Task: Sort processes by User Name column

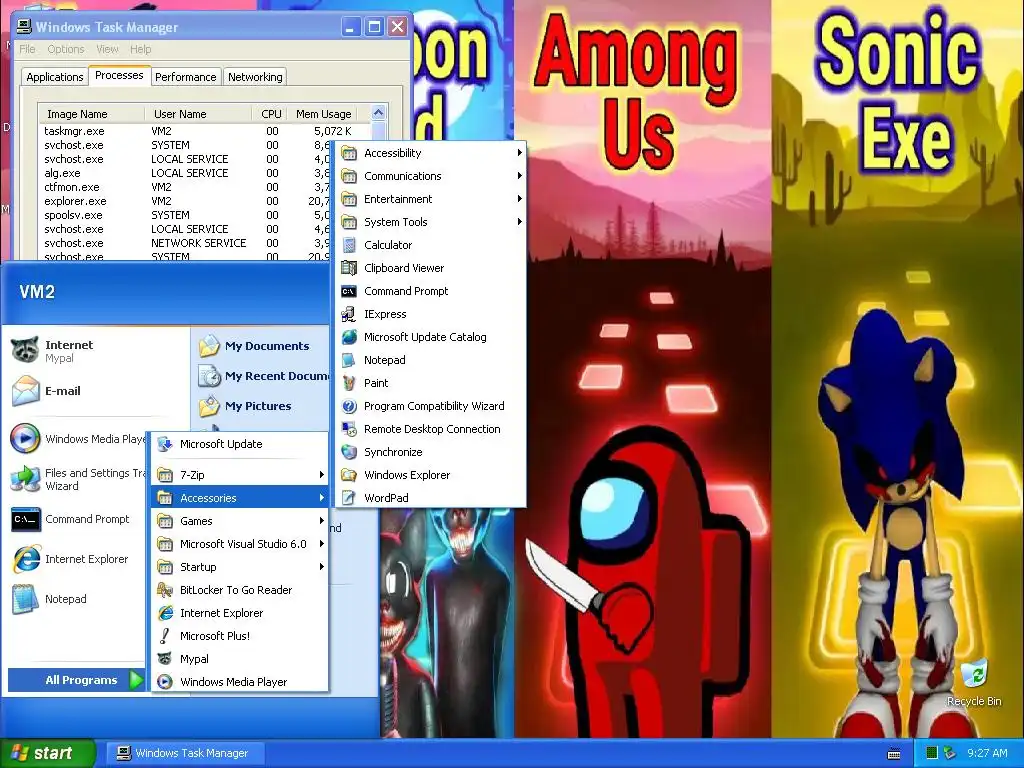Action: pyautogui.click(x=198, y=114)
